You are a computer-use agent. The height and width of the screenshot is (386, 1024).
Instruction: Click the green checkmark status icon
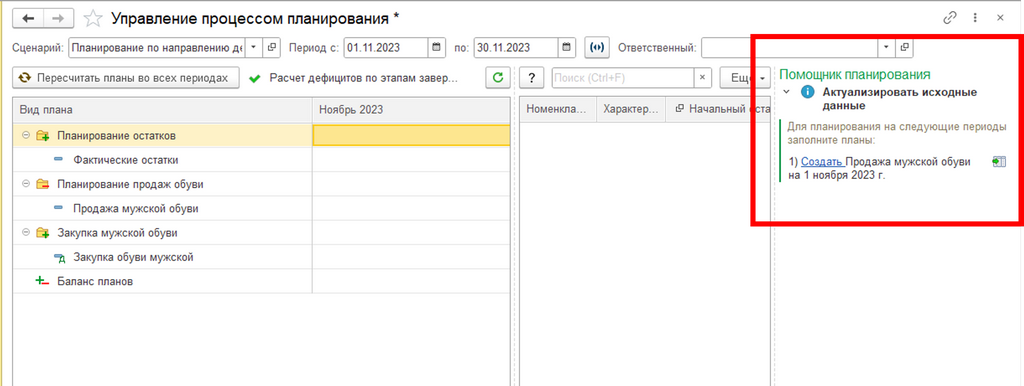255,78
